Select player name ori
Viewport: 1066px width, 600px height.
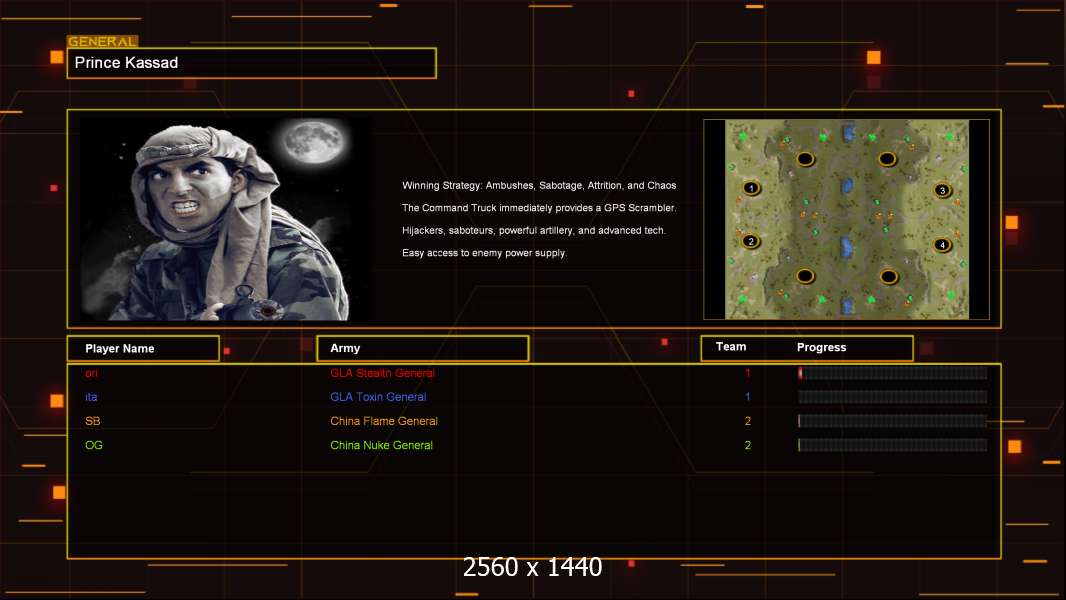tap(91, 373)
